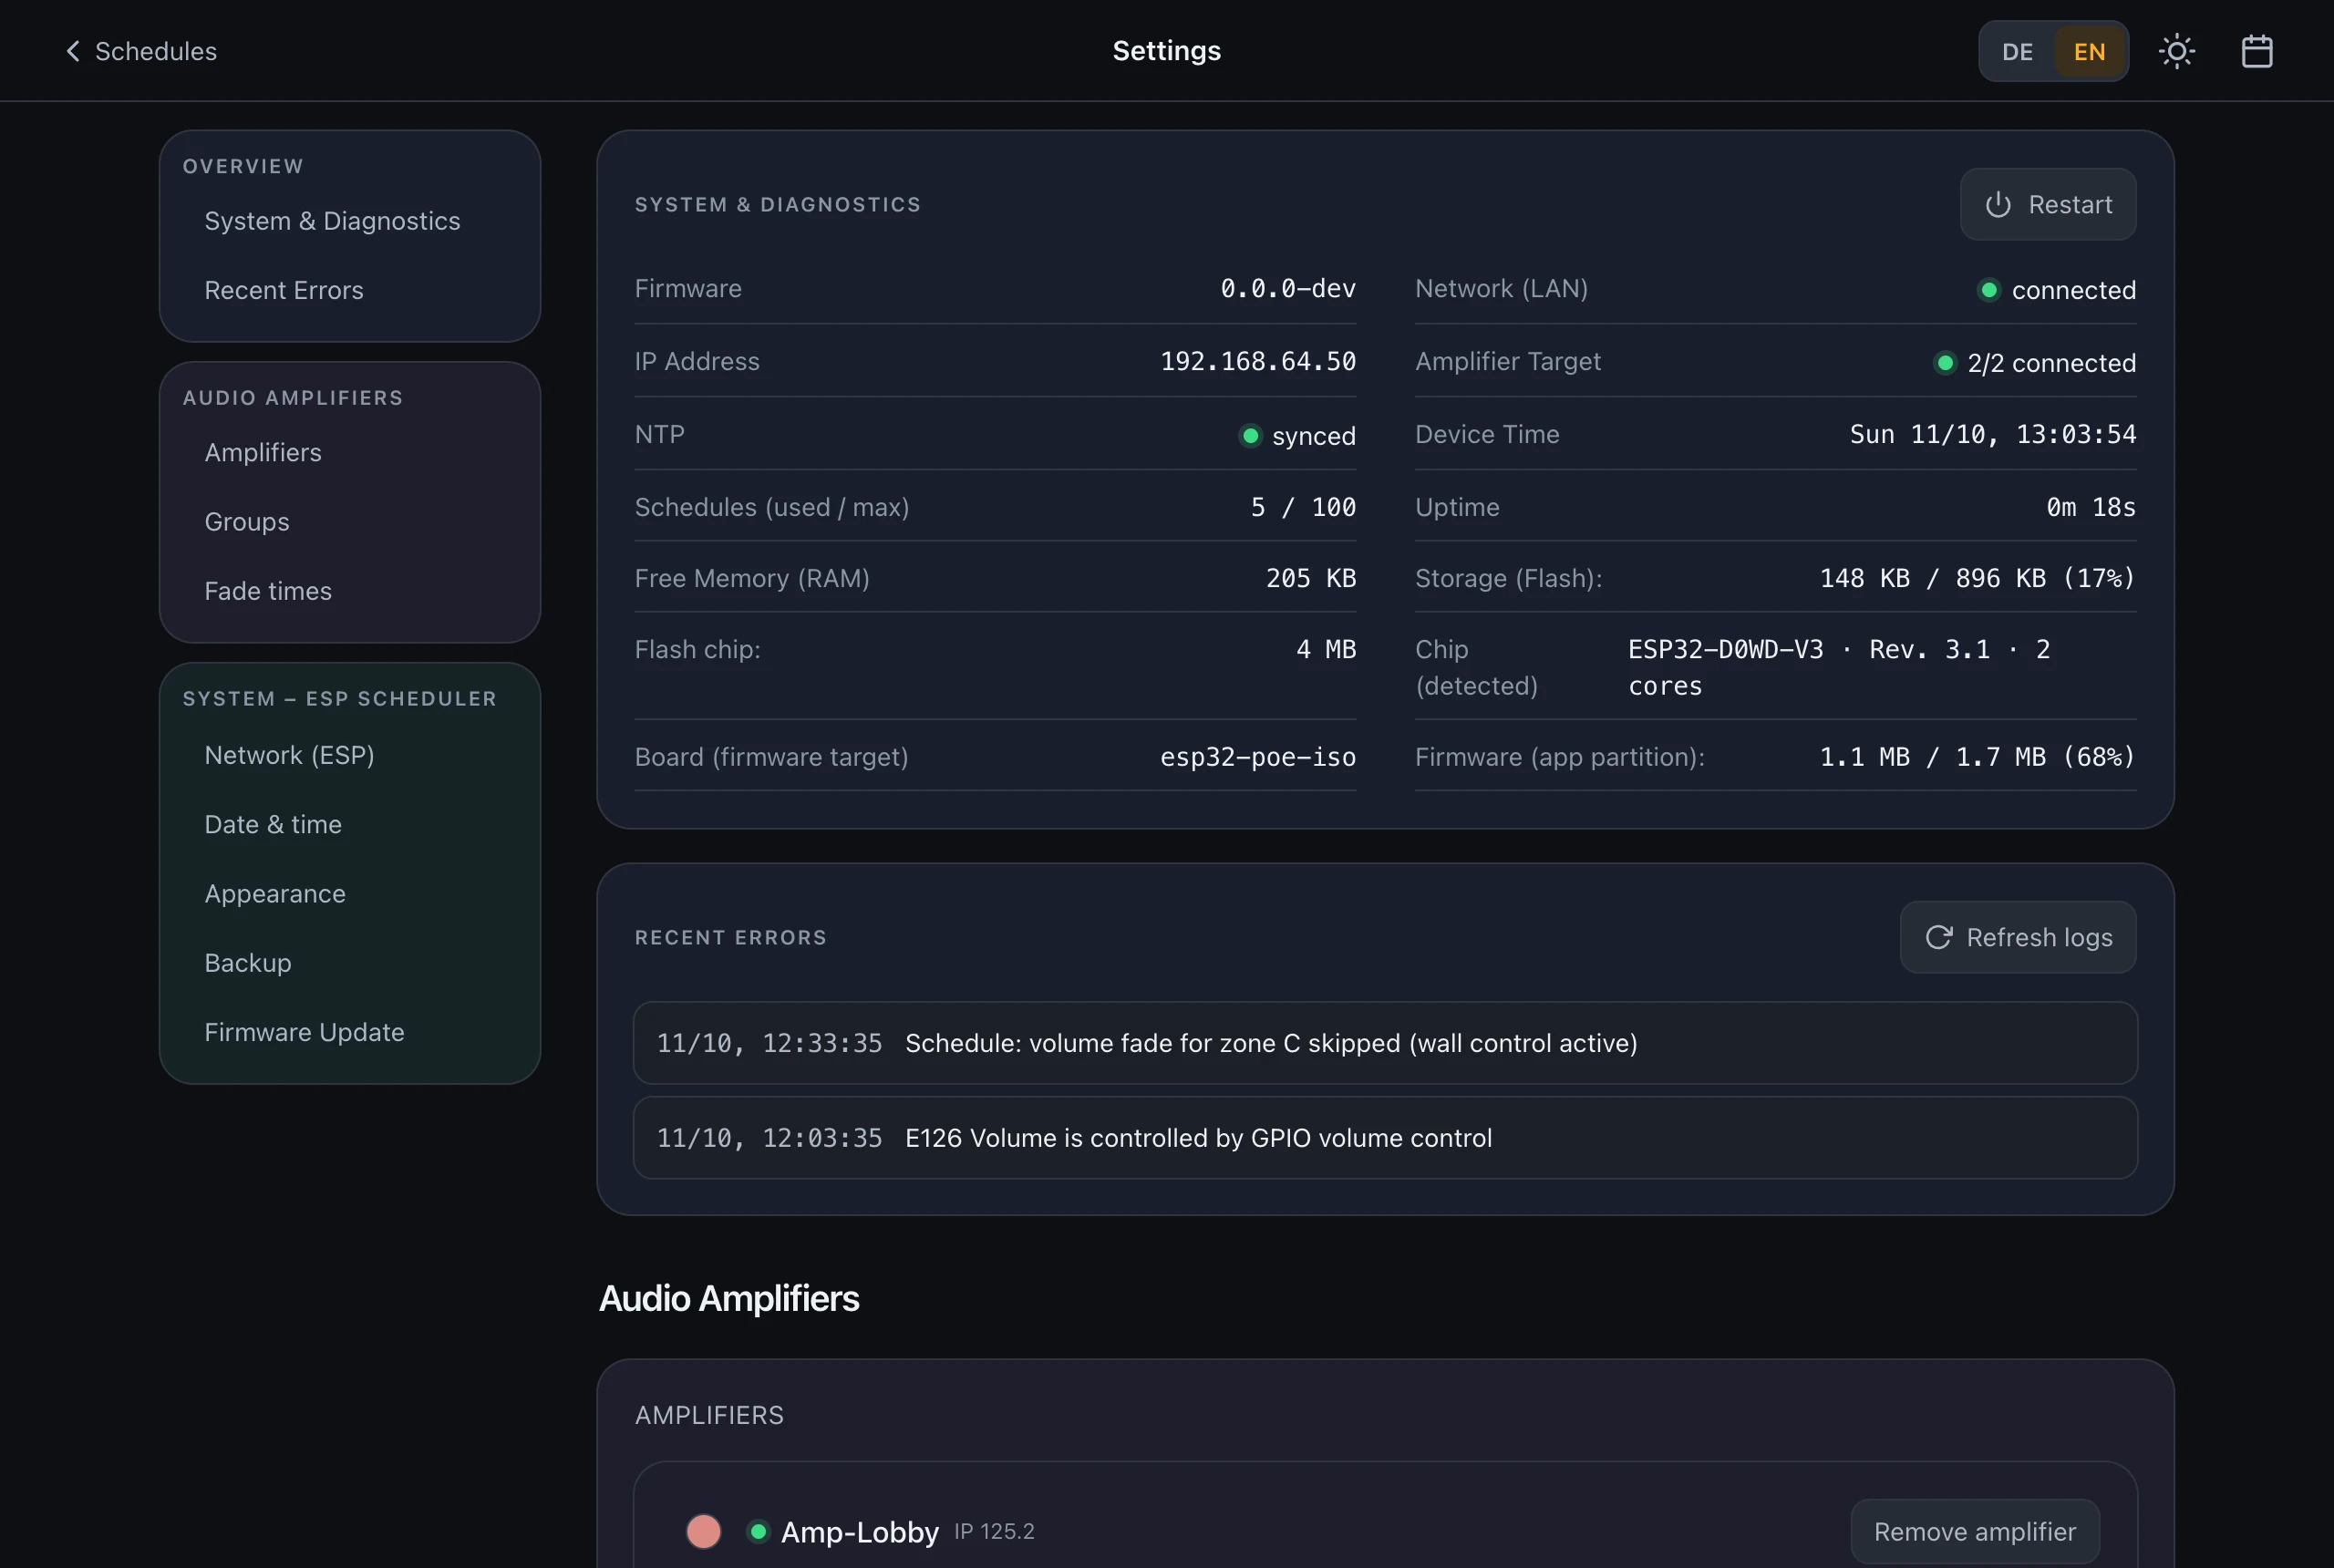Screen dimensions: 2334x1568
Task: Jump to Recent Errors in sidebar
Action: 284,290
